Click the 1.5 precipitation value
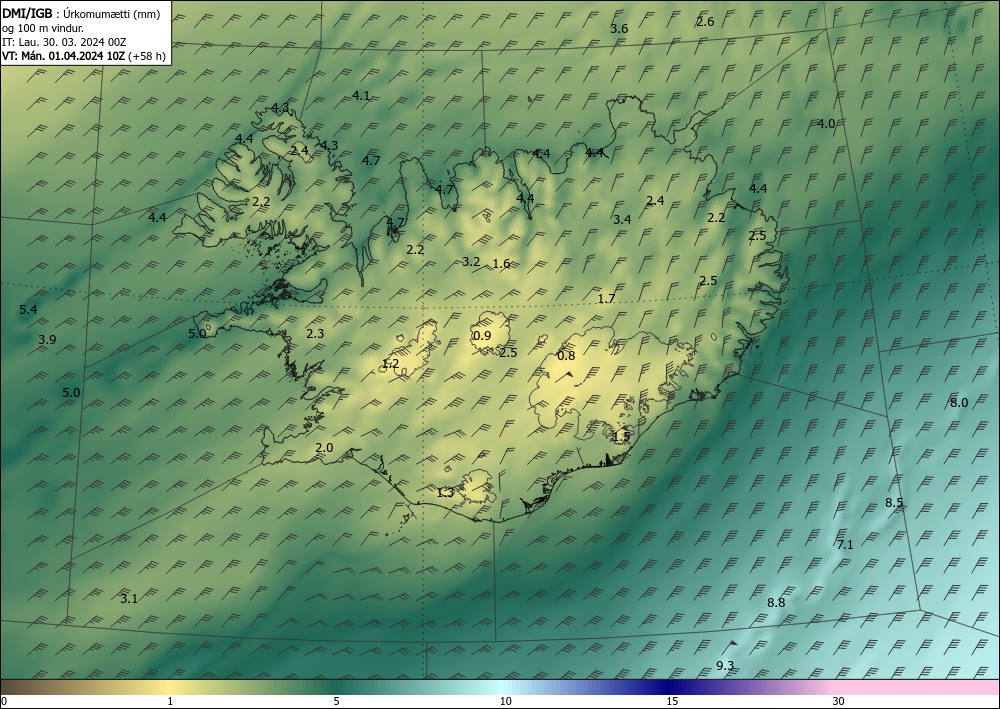The image size is (1000, 709). [x=621, y=437]
